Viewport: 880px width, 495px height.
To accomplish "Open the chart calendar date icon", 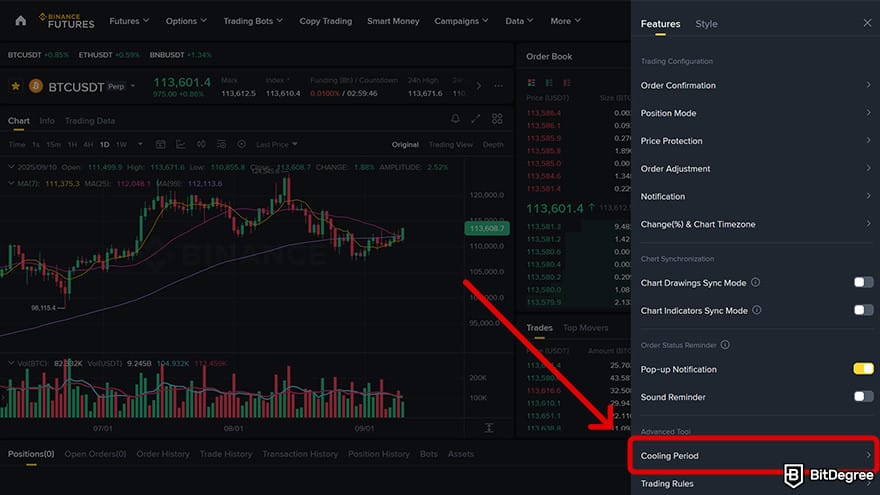I will pos(161,144).
